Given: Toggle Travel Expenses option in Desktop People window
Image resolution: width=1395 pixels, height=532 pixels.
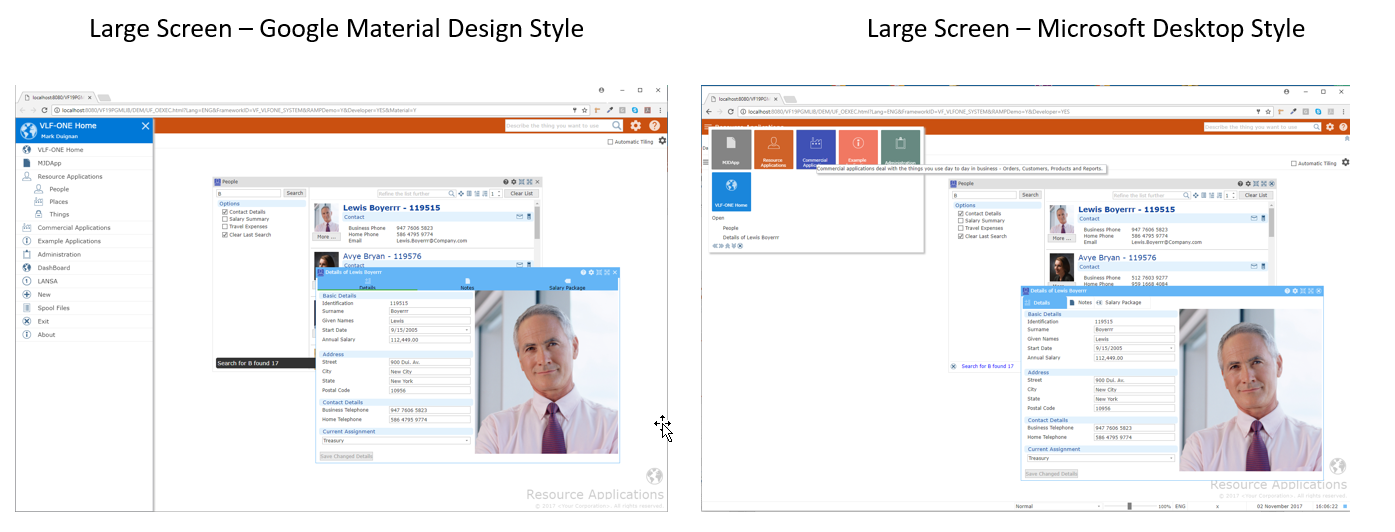Looking at the screenshot, I should click(x=961, y=229).
